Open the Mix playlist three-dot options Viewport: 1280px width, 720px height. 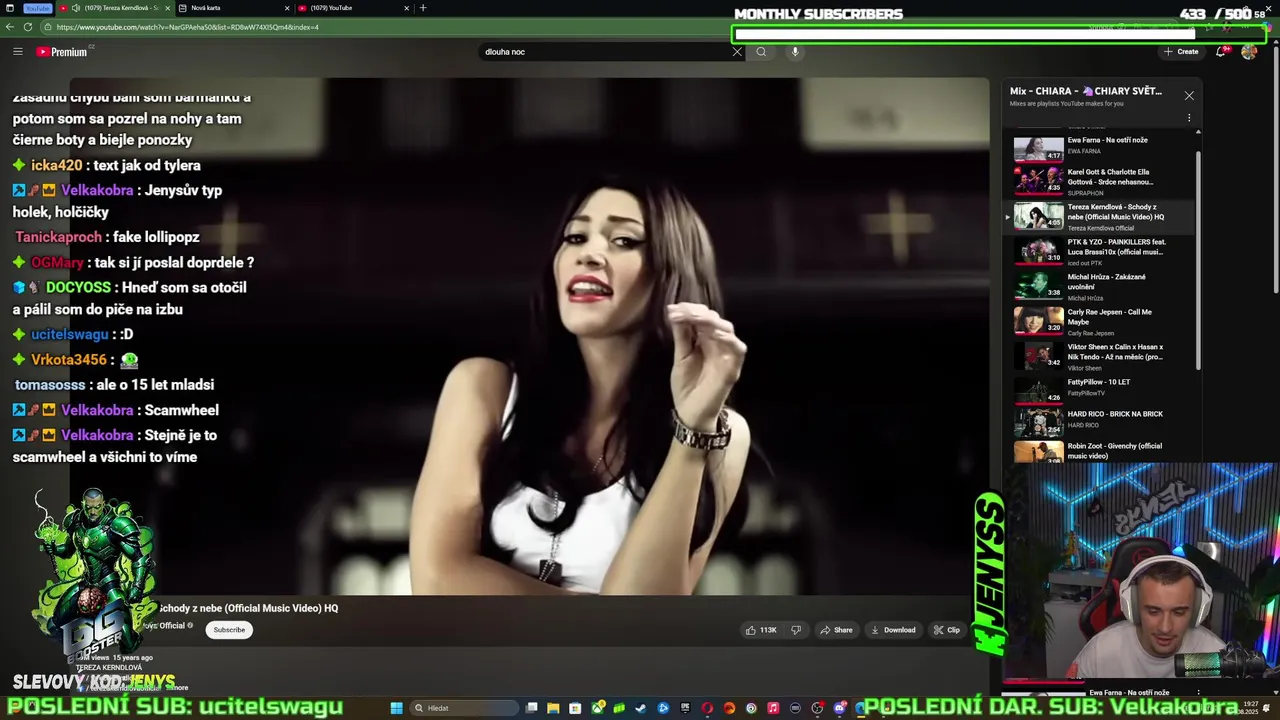tap(1189, 118)
